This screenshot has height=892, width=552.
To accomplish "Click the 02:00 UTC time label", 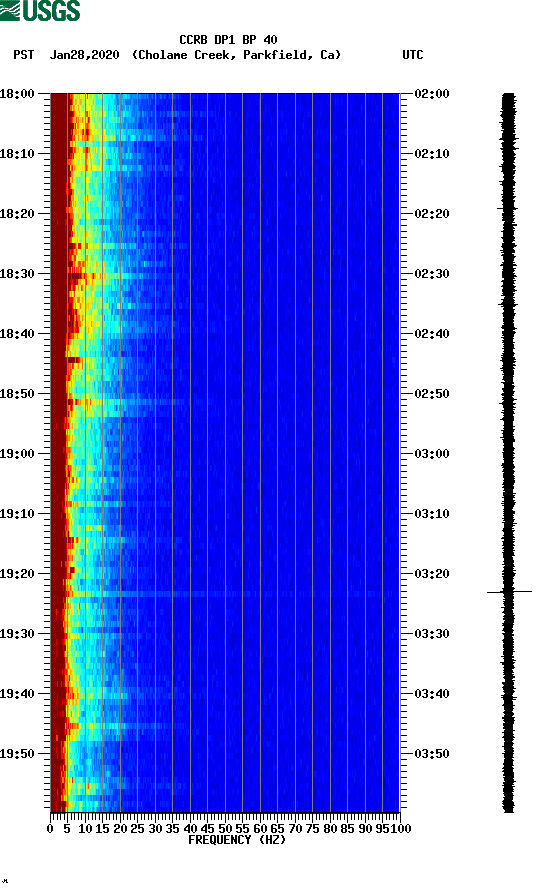I will pyautogui.click(x=432, y=94).
